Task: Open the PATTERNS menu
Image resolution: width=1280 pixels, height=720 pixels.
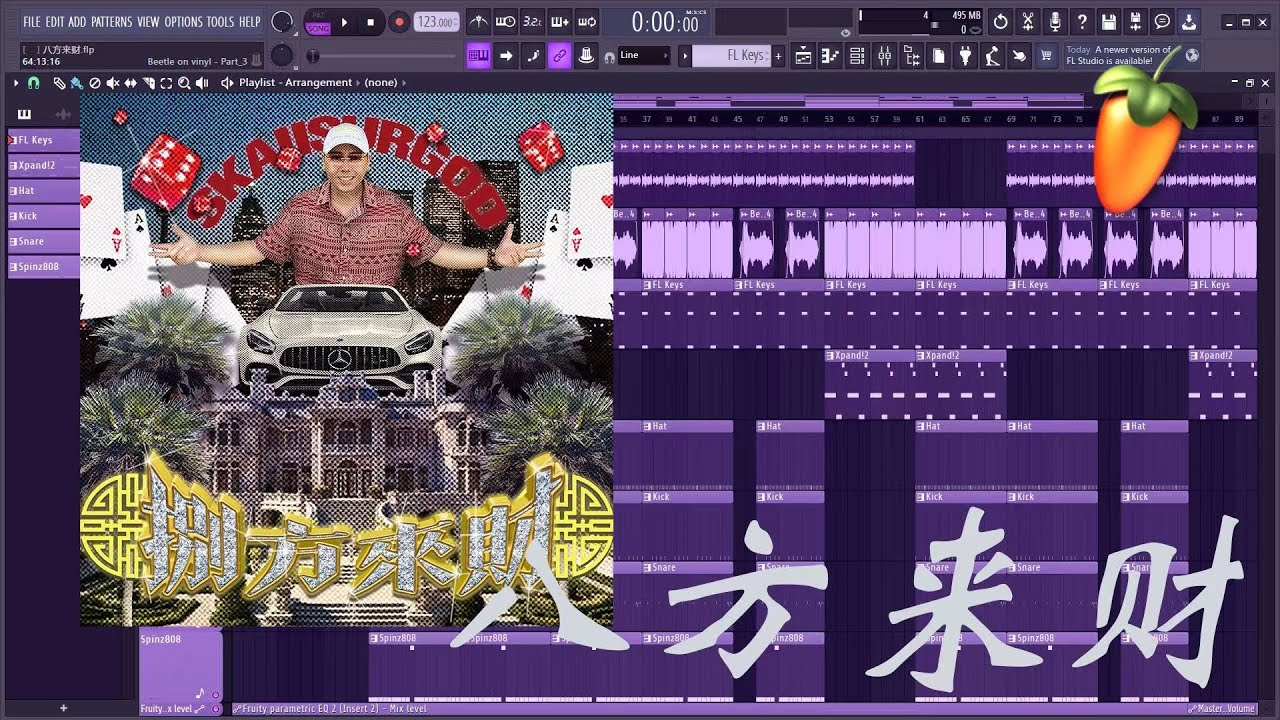Action: 112,21
